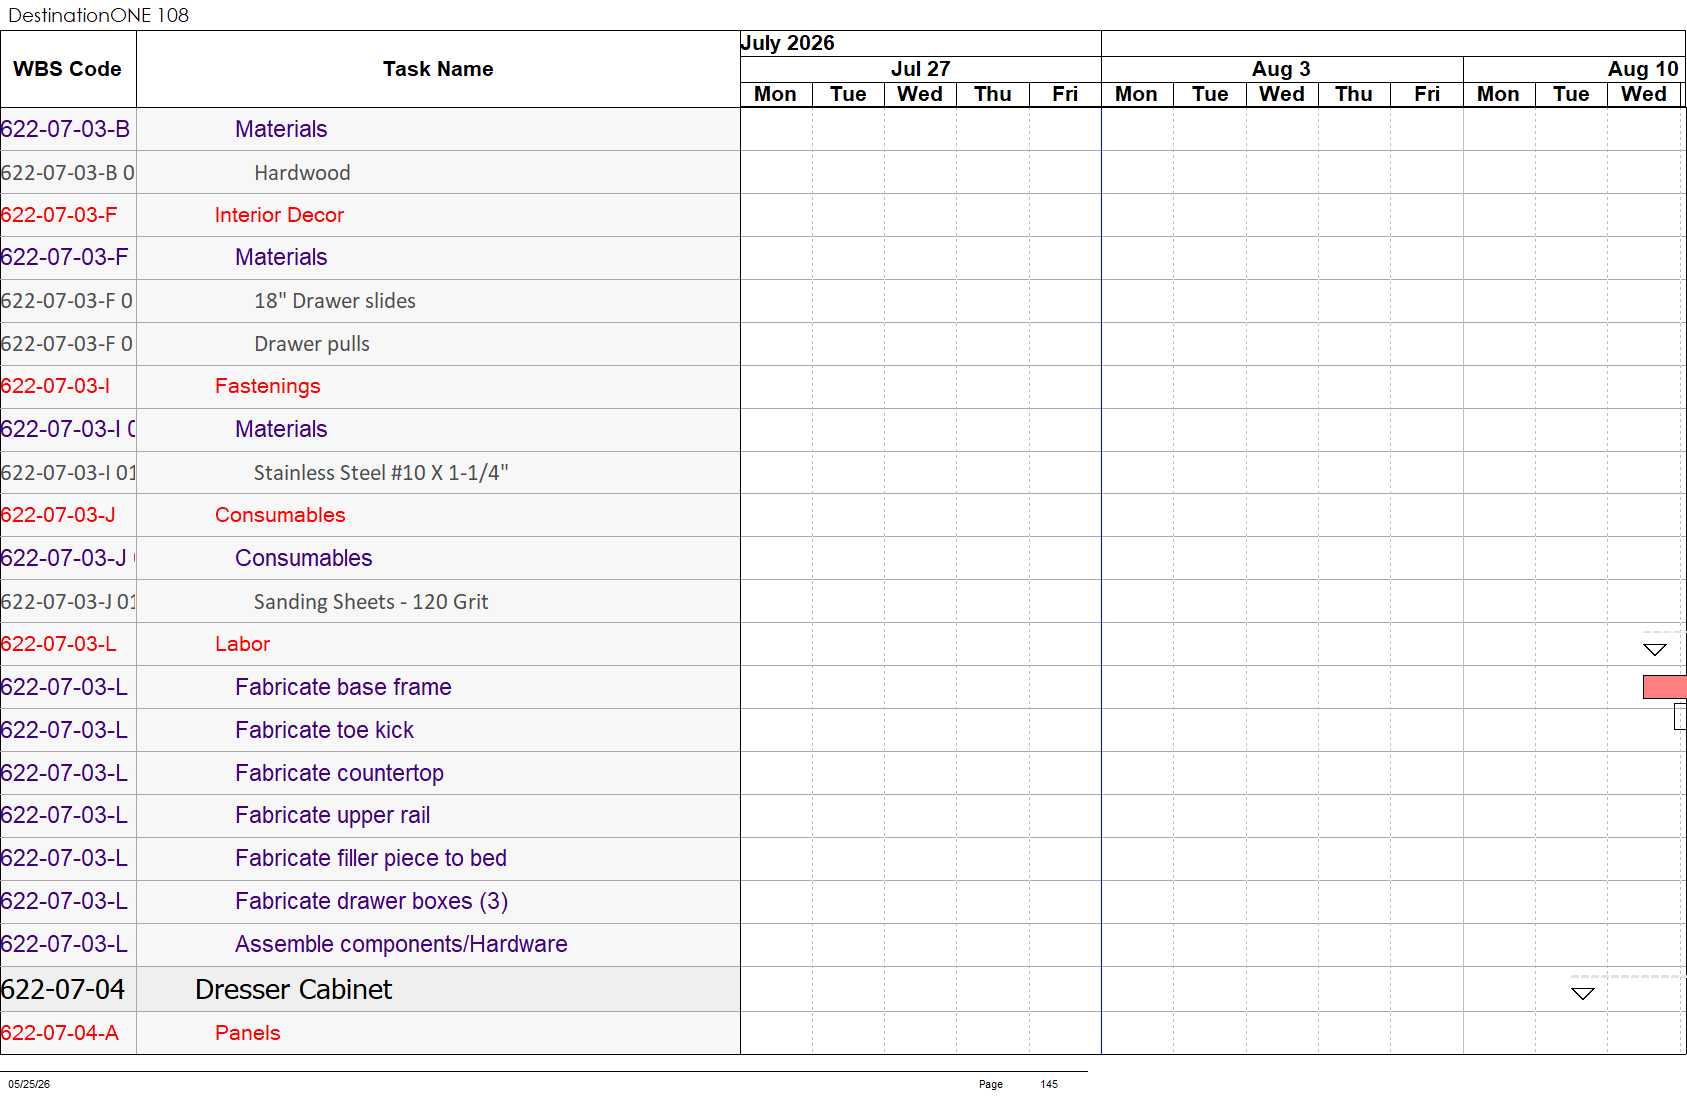Select the Fabricate toe kick Gantt bar
1687x1097 pixels.
[1680, 716]
